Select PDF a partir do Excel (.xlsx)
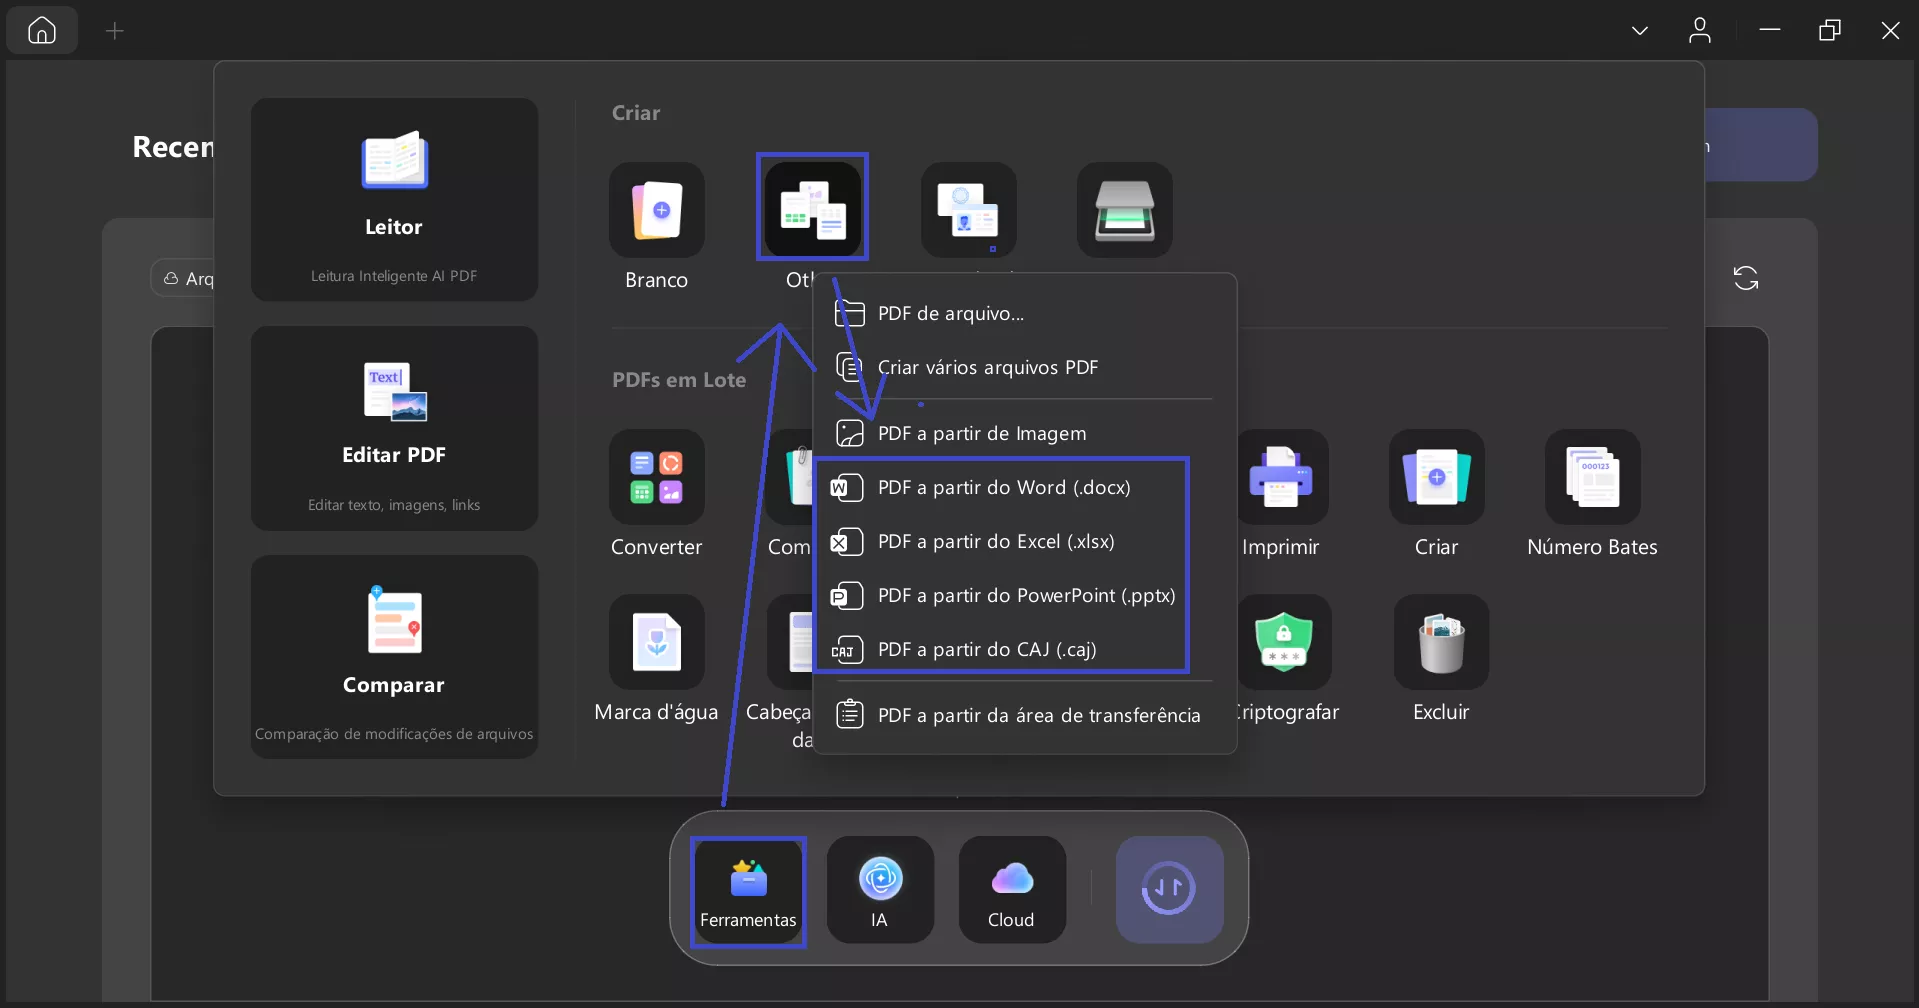This screenshot has height=1008, width=1919. (x=1025, y=541)
